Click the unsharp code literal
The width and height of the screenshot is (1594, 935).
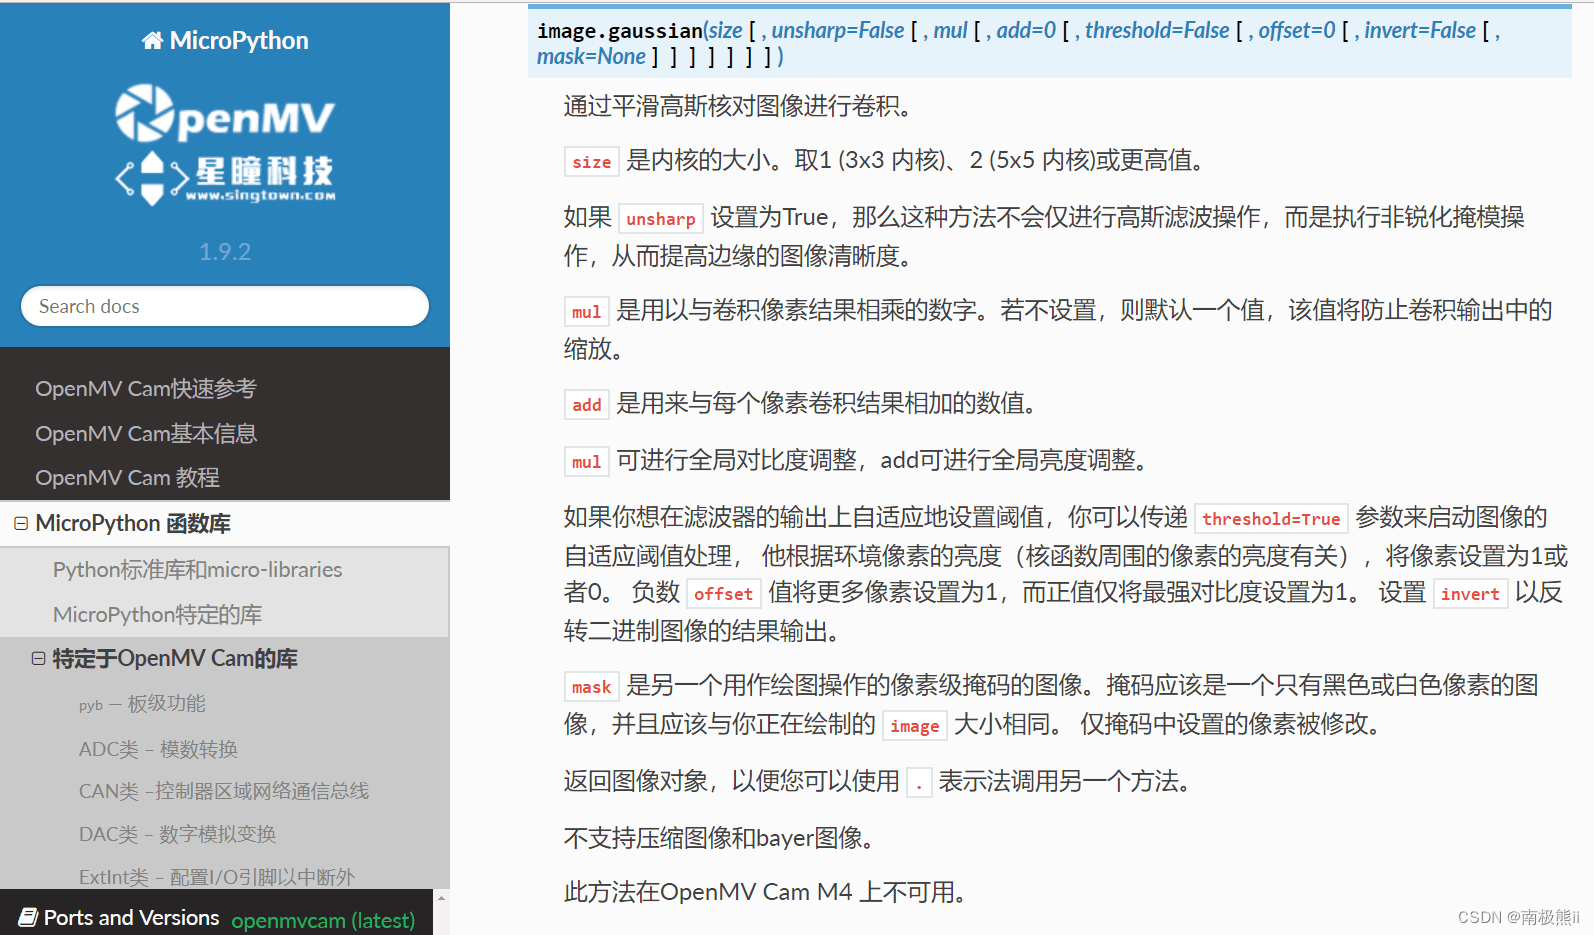click(x=660, y=219)
